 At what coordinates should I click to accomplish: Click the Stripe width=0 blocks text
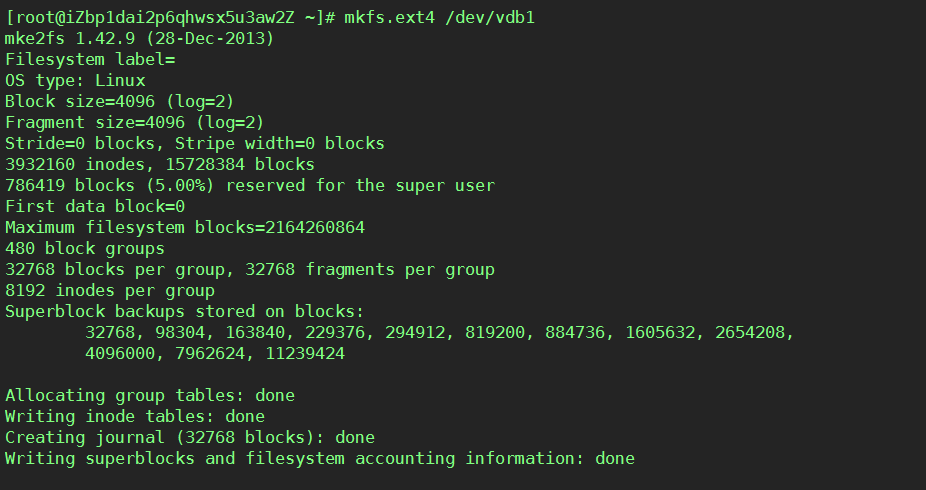279,143
